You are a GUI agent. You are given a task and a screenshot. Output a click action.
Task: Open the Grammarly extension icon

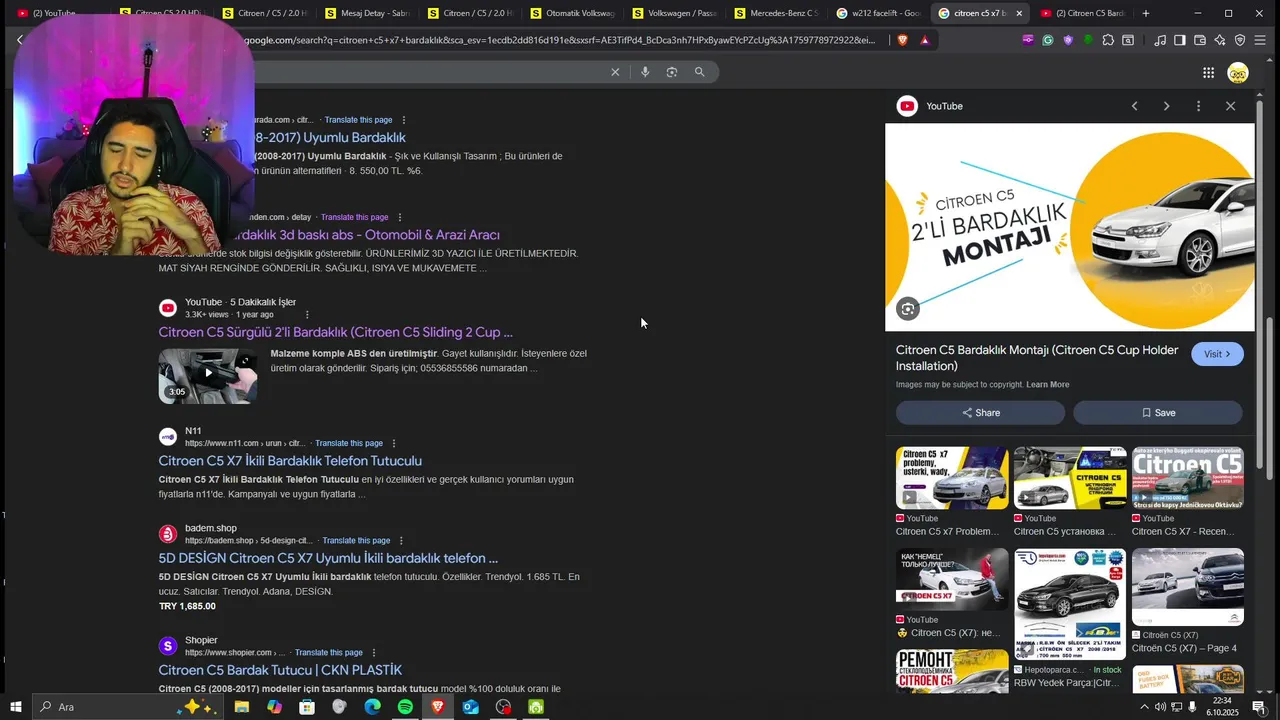(x=1048, y=40)
